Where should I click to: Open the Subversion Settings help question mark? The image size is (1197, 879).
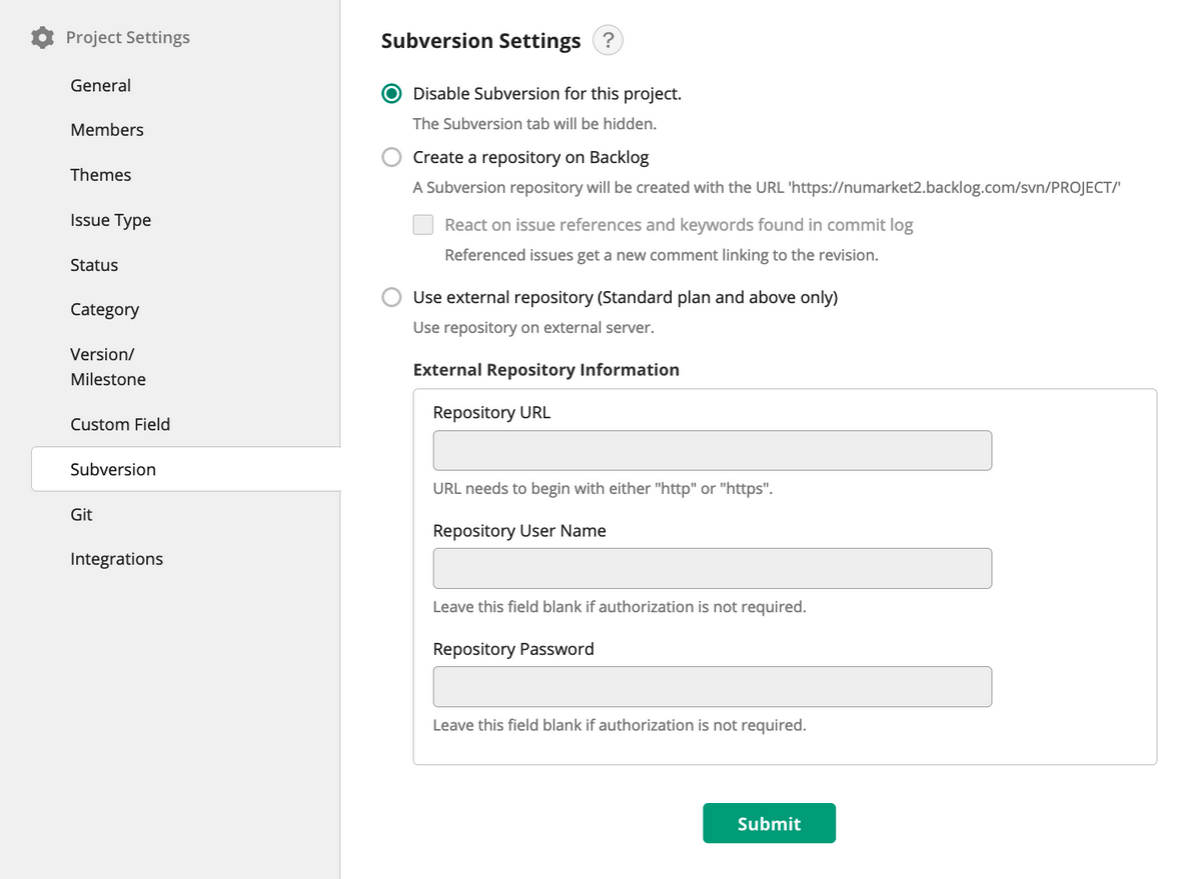[x=608, y=40]
